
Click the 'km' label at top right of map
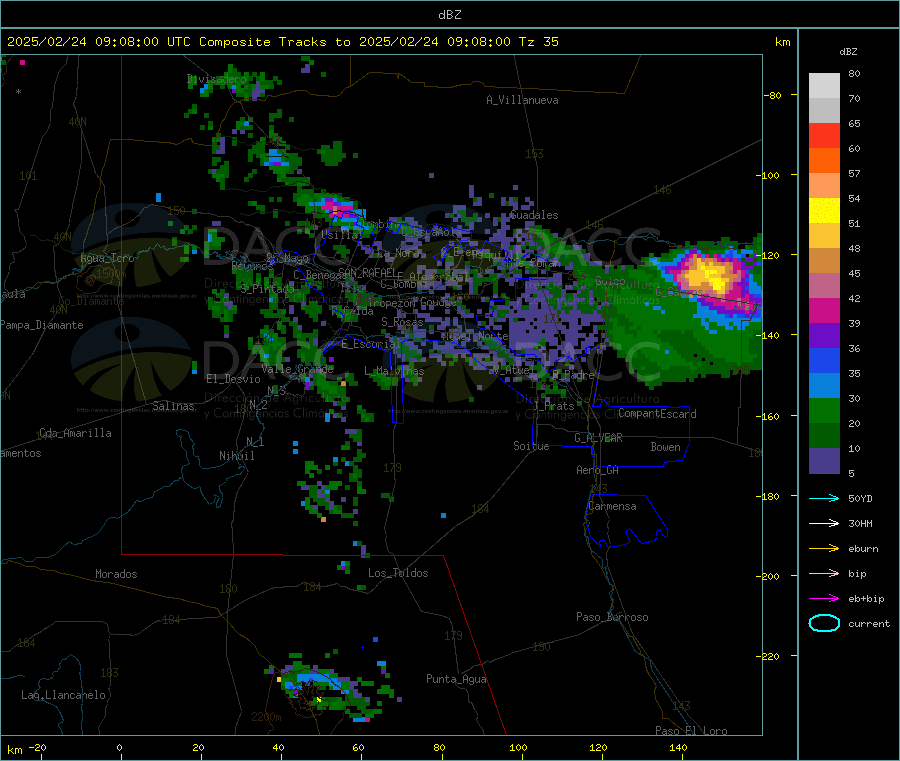click(783, 42)
